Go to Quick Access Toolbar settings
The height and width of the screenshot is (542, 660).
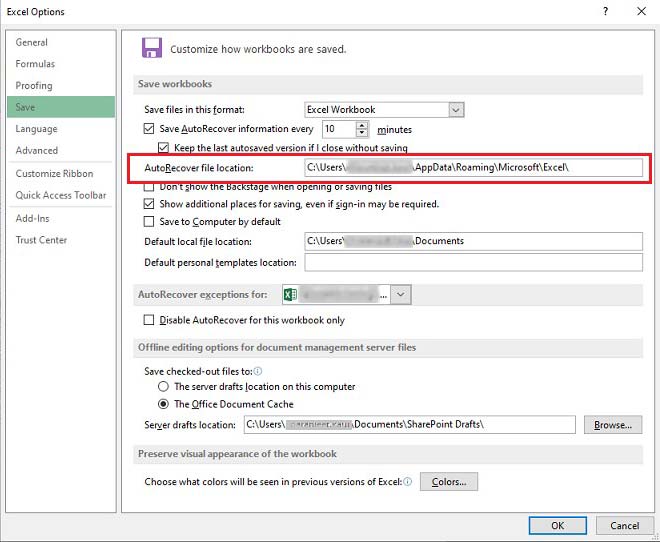tap(61, 195)
